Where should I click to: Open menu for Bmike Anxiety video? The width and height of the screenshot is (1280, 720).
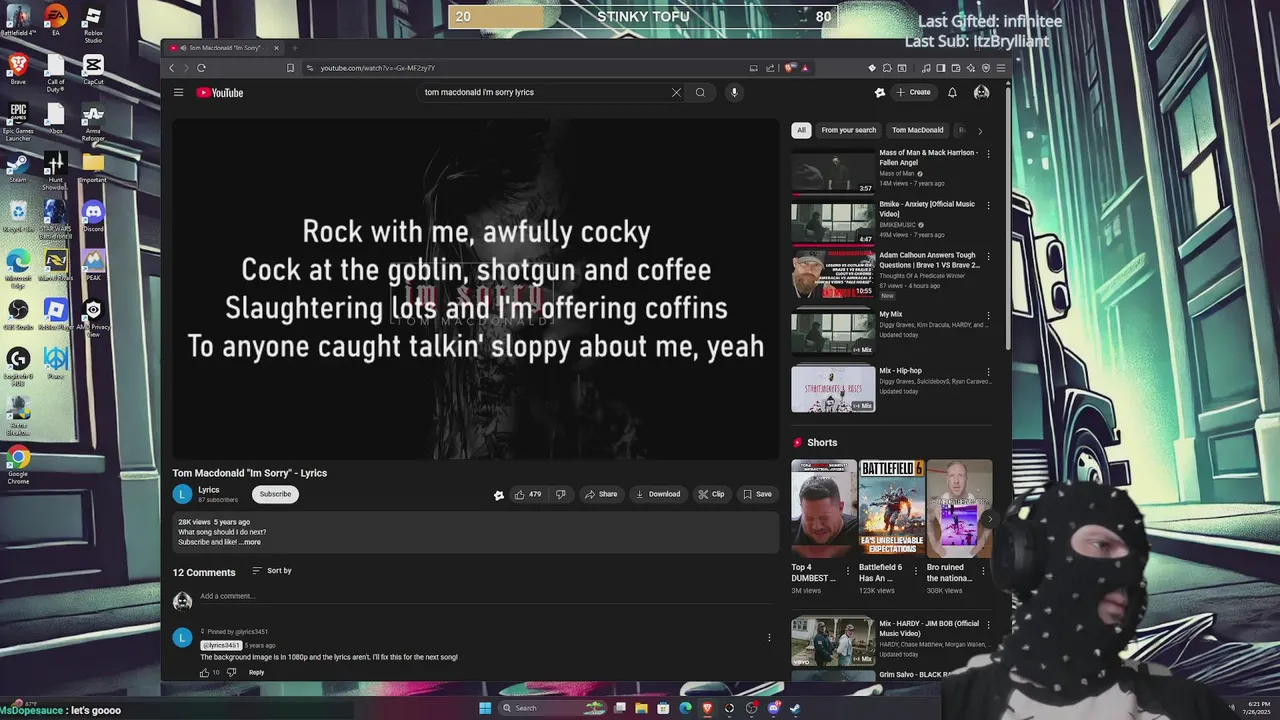click(988, 205)
